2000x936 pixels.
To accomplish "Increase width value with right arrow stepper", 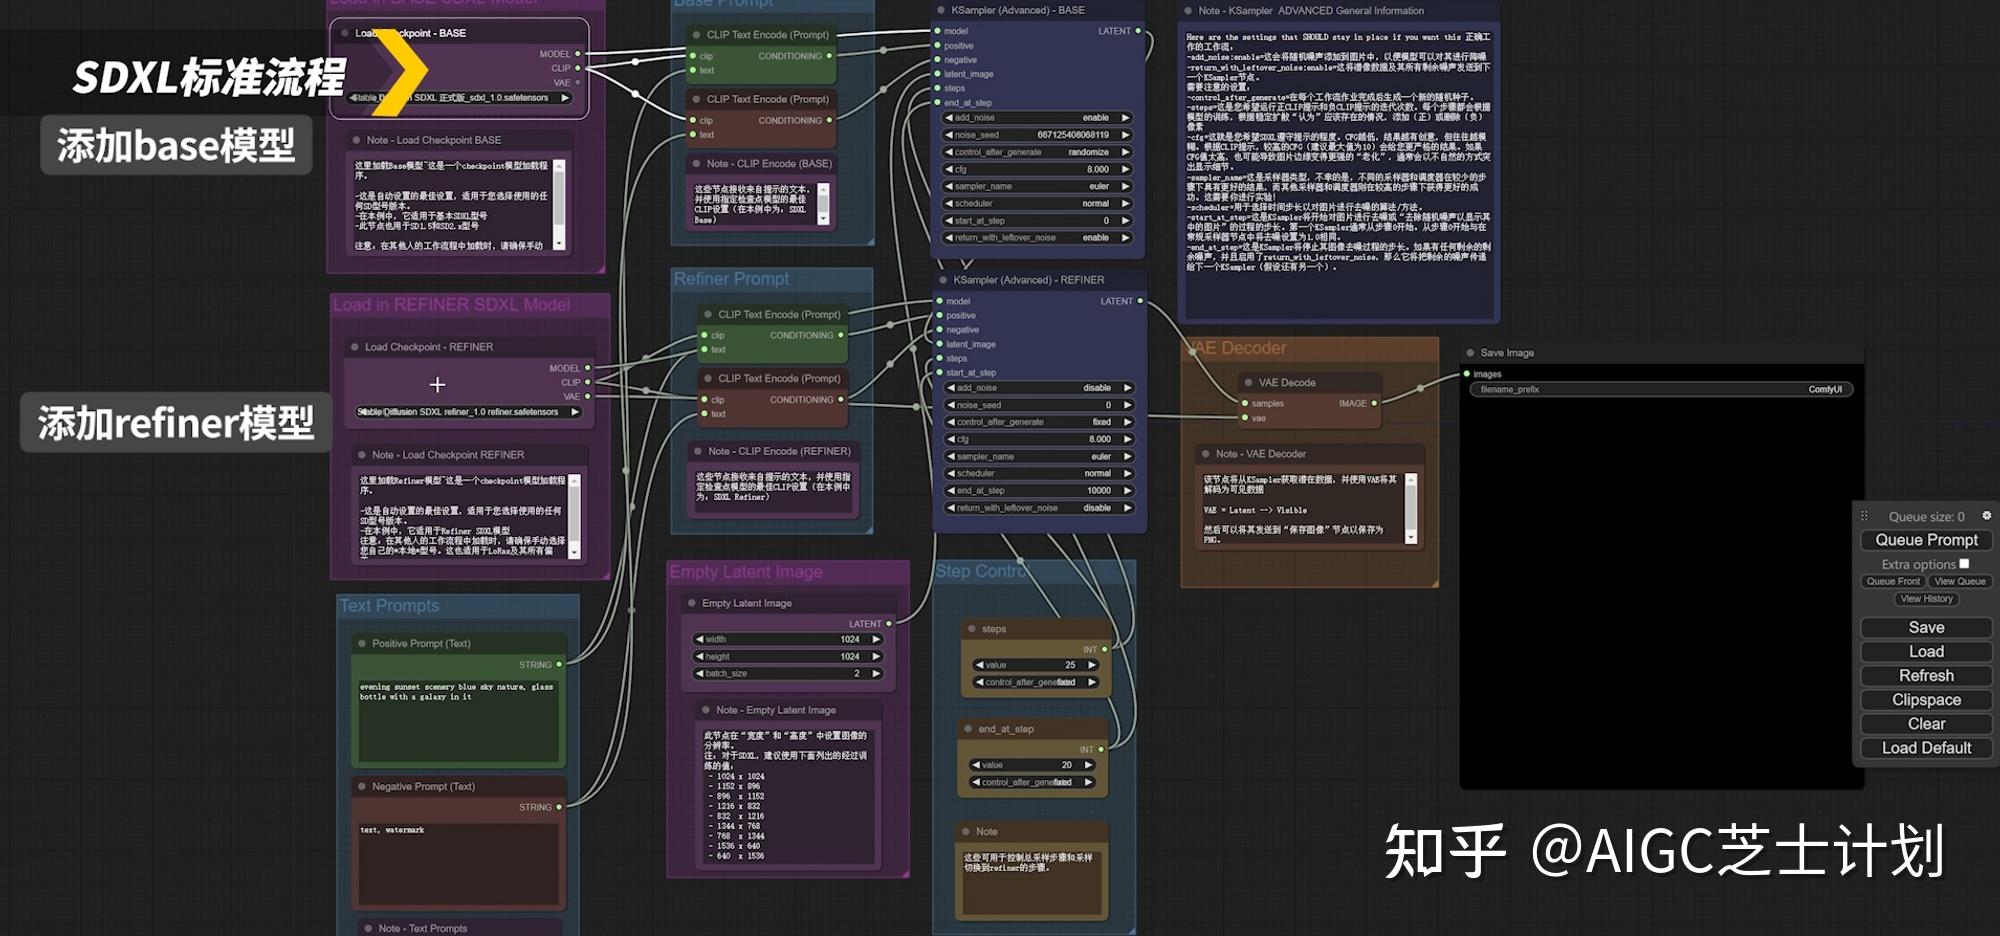I will pyautogui.click(x=878, y=640).
